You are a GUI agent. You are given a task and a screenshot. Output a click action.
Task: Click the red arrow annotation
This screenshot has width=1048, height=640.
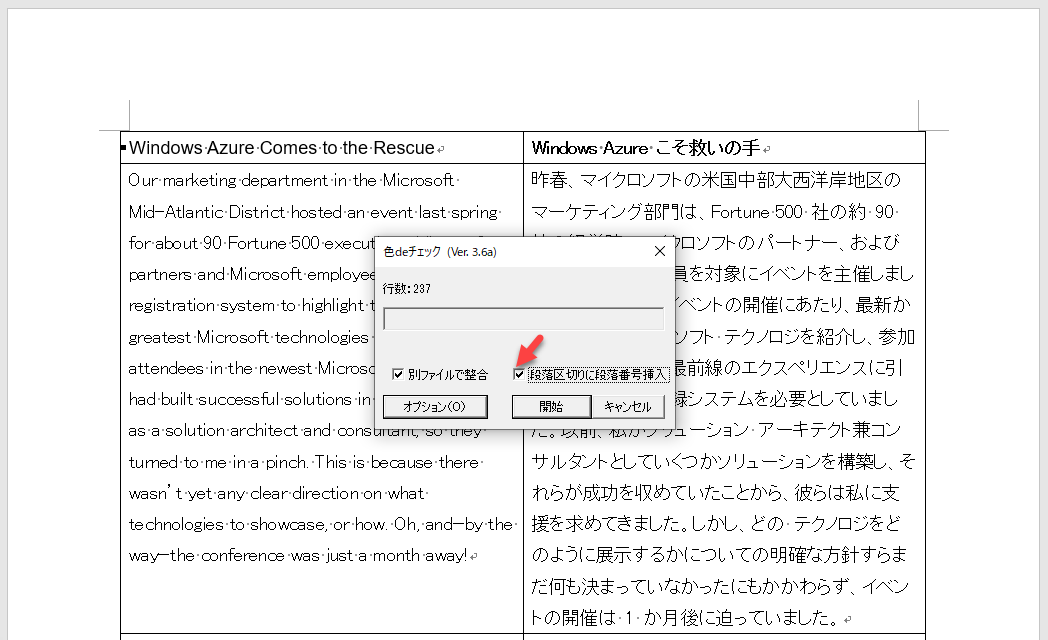[530, 351]
